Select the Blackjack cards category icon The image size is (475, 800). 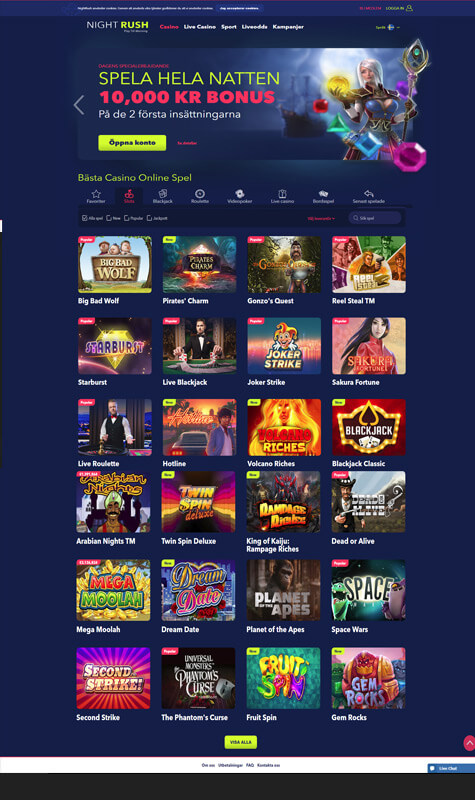pyautogui.click(x=163, y=193)
